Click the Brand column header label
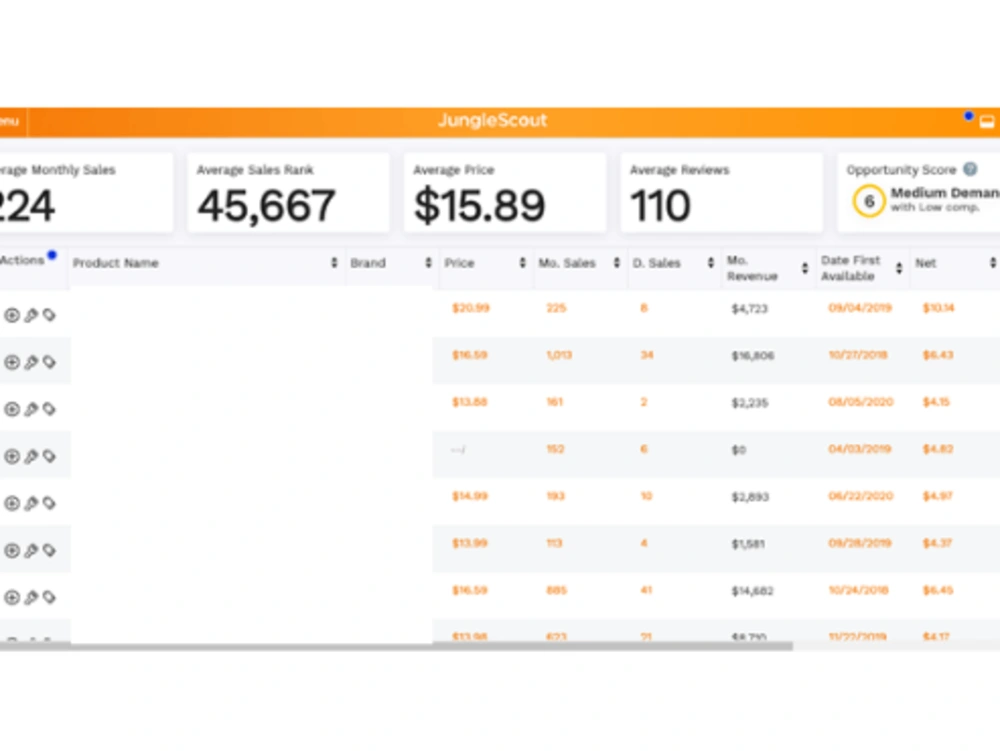This screenshot has height=751, width=1000. tap(368, 263)
